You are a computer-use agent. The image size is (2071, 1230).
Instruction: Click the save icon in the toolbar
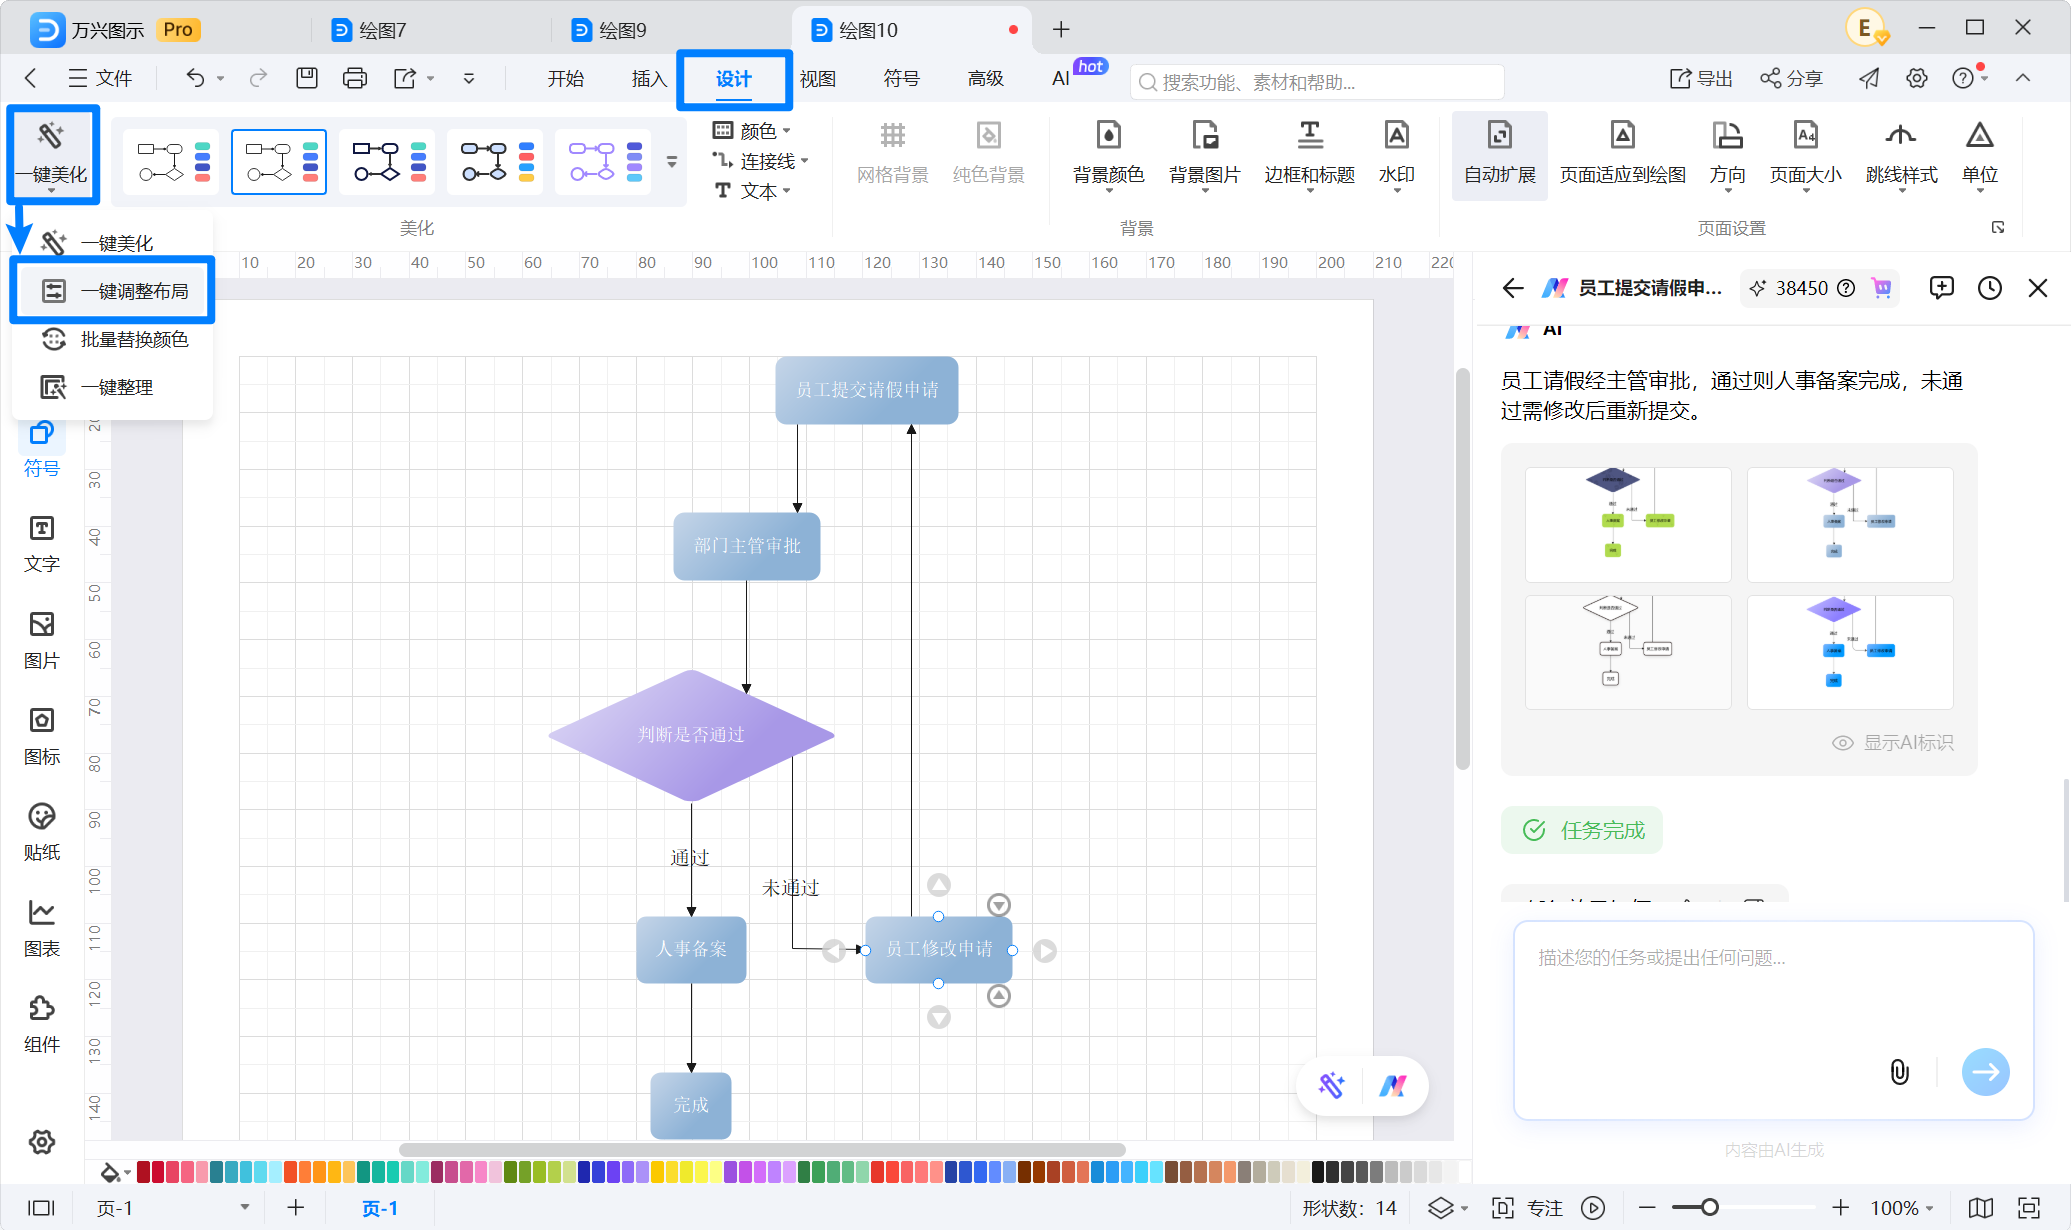(x=306, y=78)
